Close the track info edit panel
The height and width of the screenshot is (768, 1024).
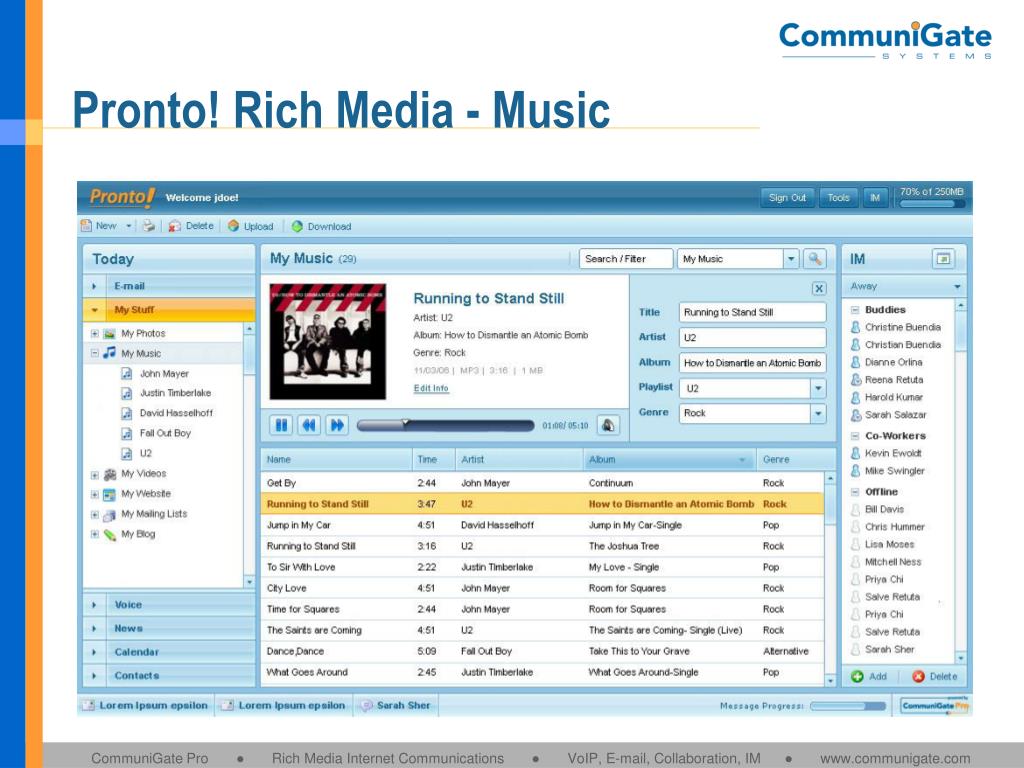[x=818, y=288]
